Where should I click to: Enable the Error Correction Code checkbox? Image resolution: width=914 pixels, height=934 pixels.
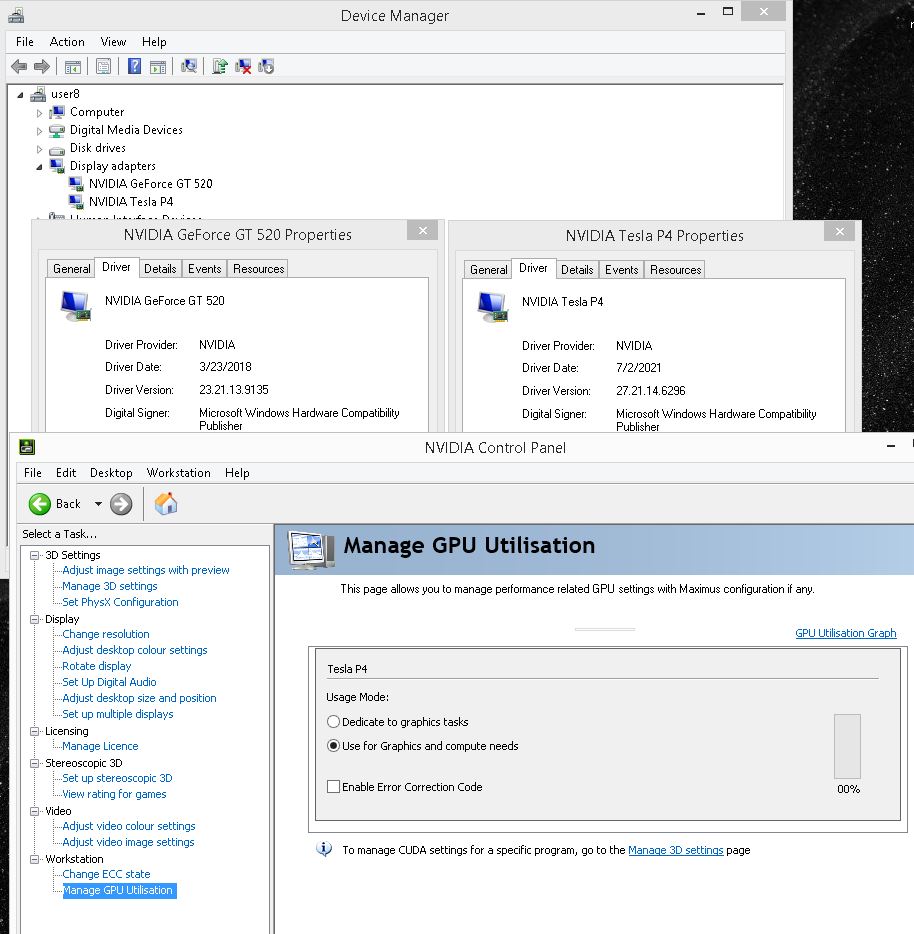tap(334, 787)
